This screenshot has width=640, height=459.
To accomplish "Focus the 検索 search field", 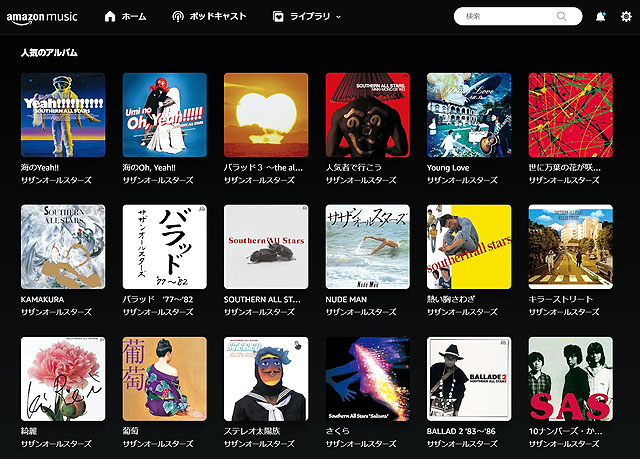I will pyautogui.click(x=518, y=16).
